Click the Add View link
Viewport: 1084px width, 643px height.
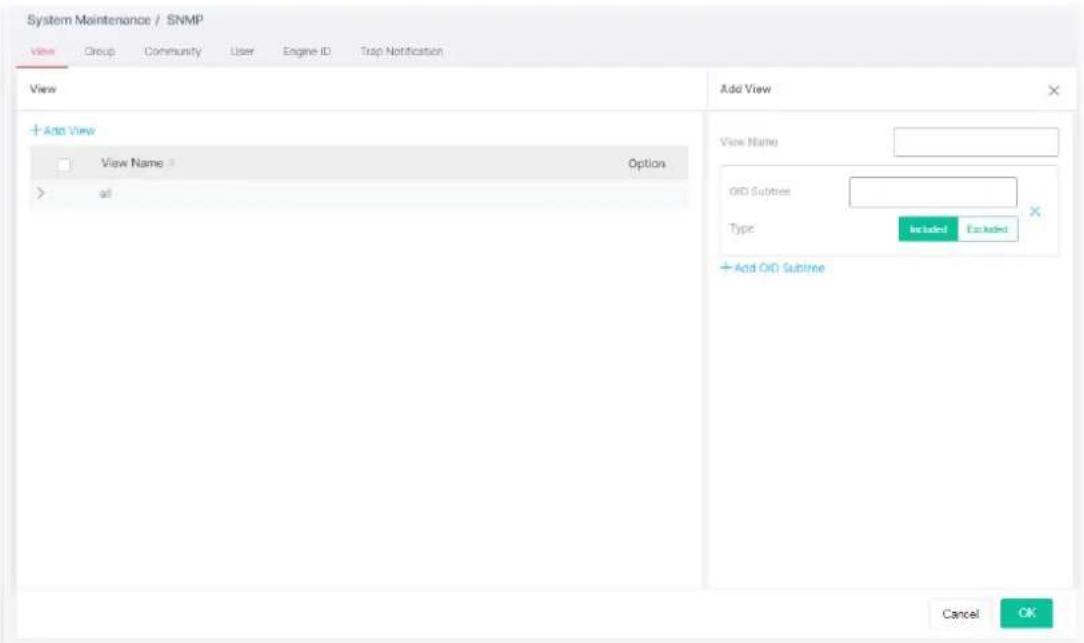(63, 131)
